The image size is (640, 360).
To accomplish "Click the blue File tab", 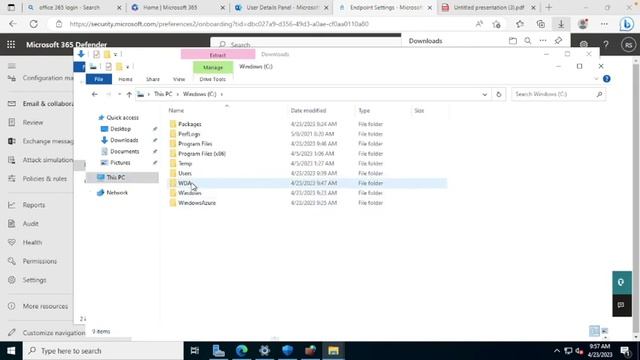I will tap(99, 79).
